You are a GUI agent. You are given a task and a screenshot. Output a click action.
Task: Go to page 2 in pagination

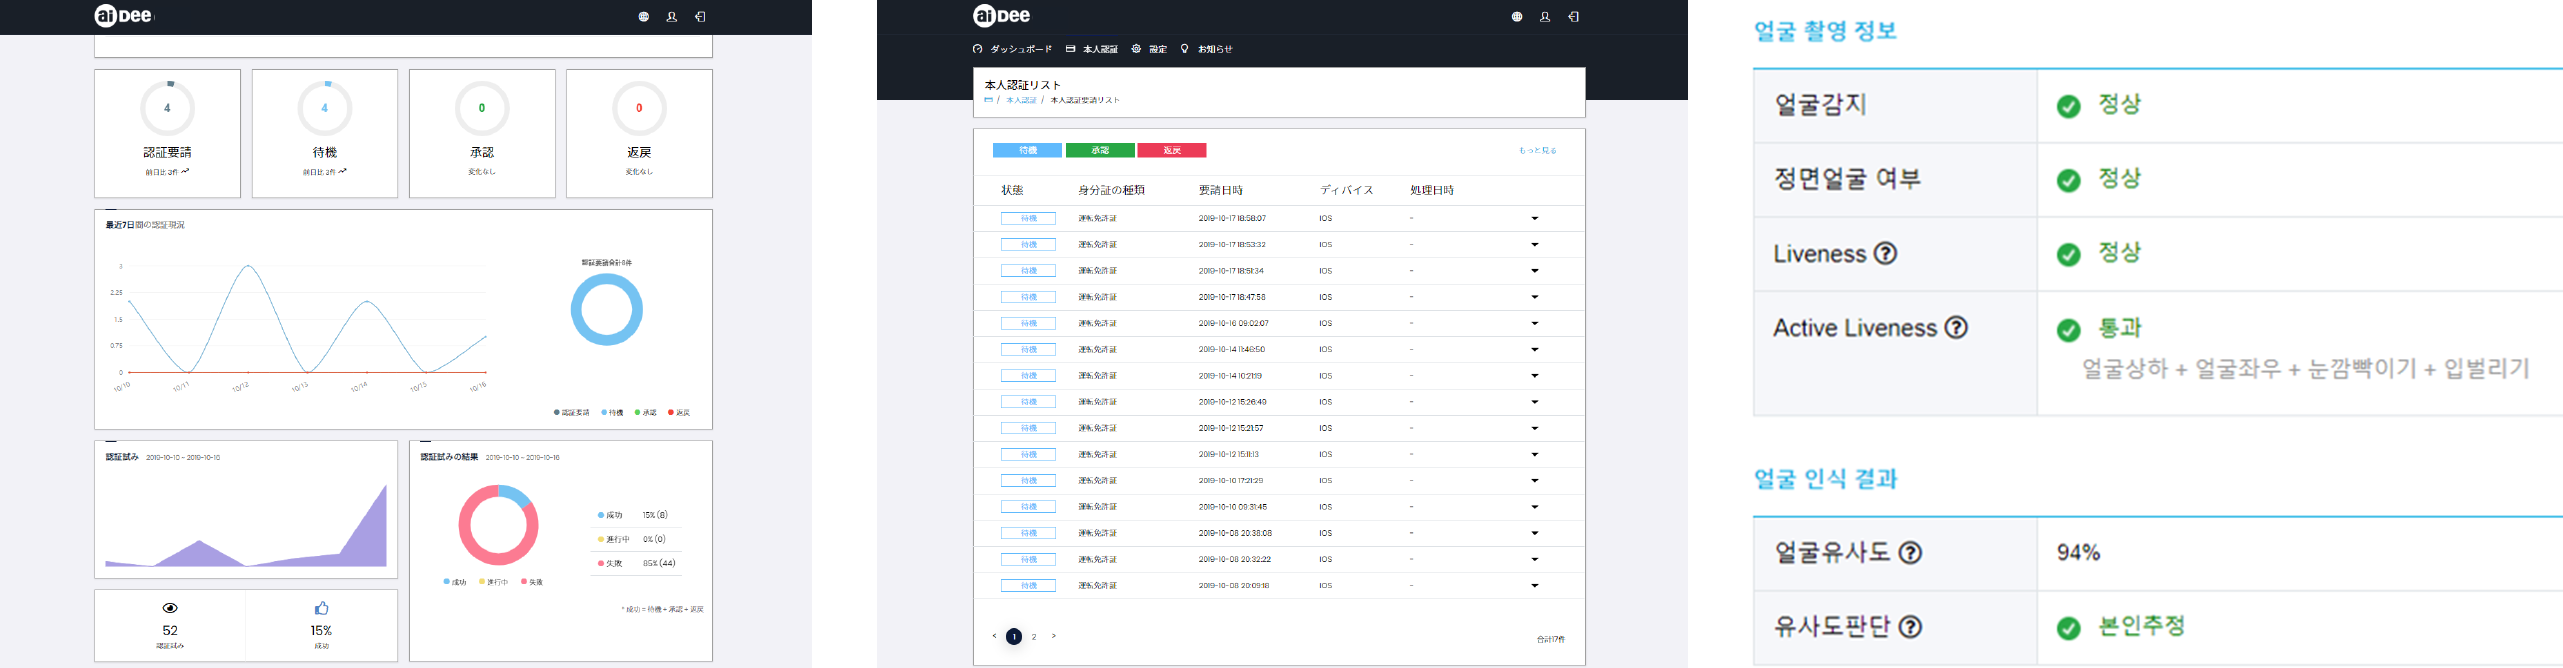pyautogui.click(x=1034, y=636)
